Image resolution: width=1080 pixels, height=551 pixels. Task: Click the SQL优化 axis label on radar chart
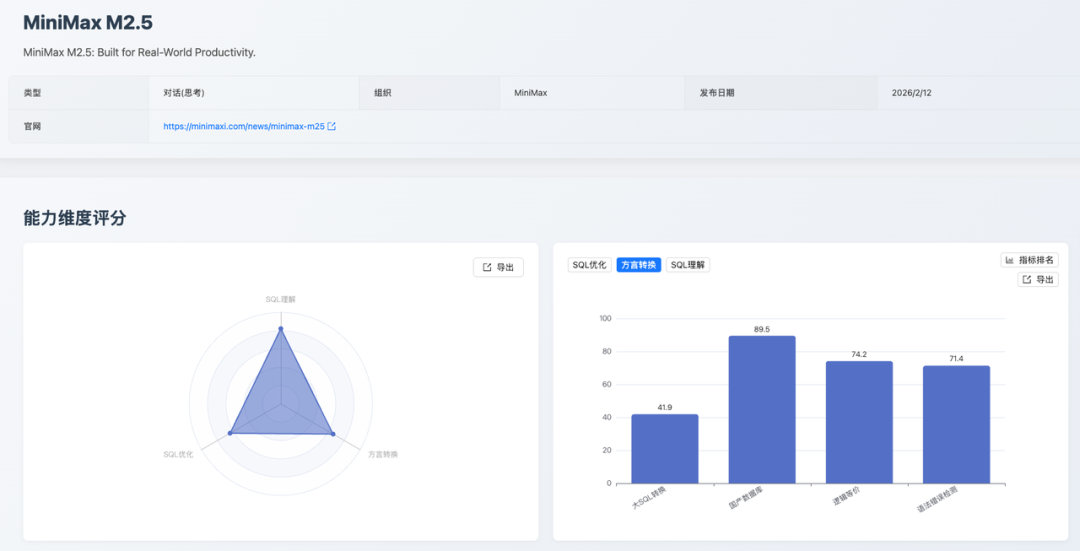pyautogui.click(x=178, y=454)
